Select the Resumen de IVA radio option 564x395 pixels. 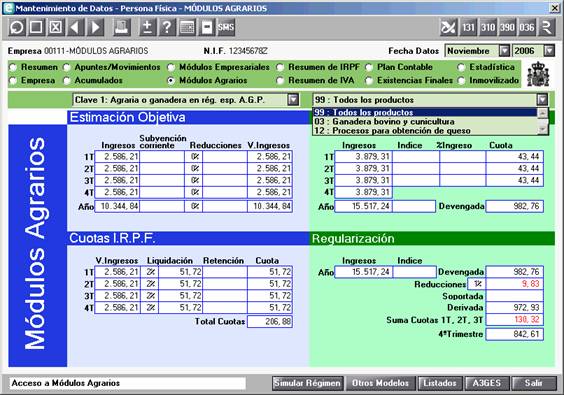[280, 81]
